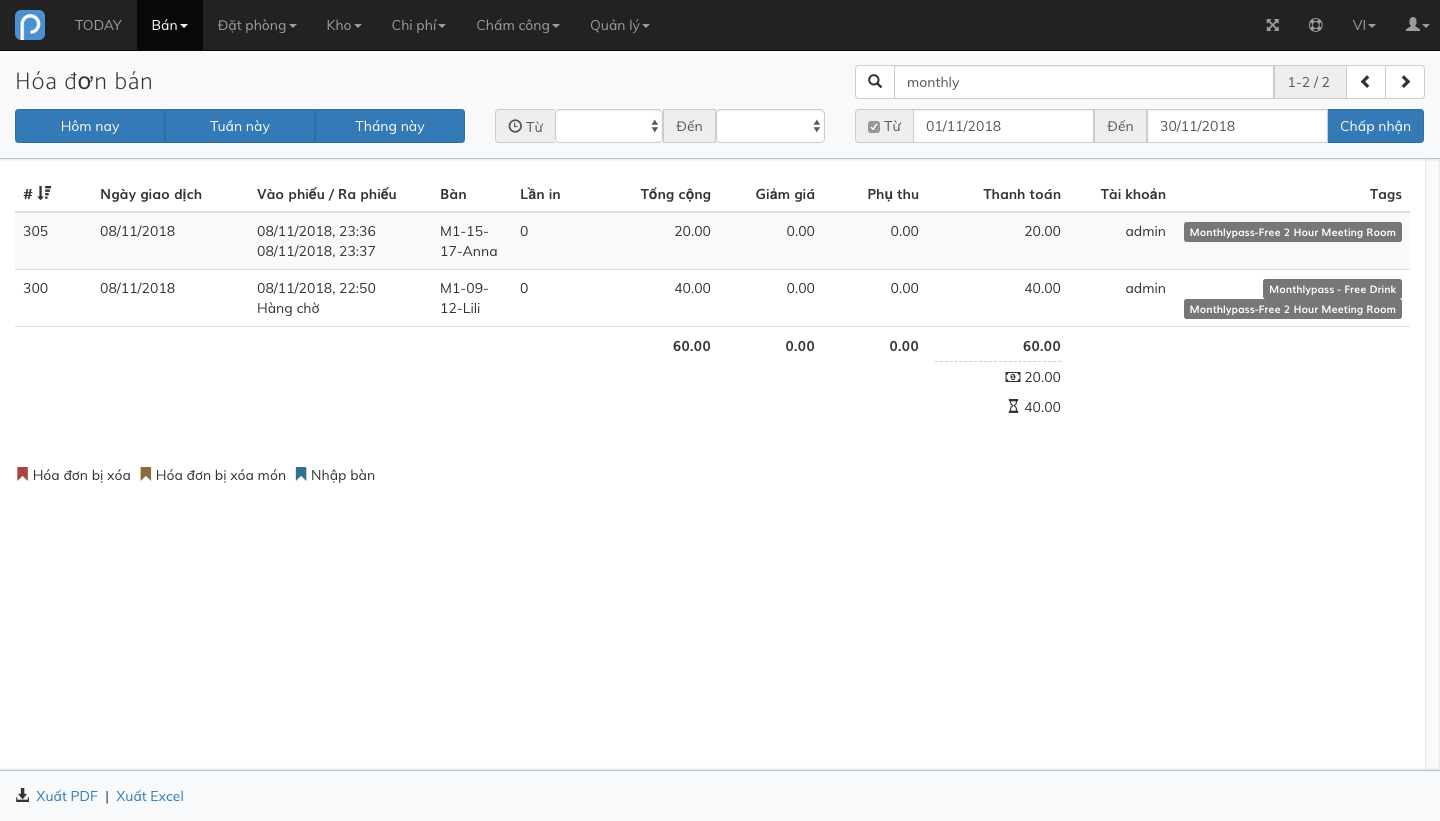The height and width of the screenshot is (821, 1440).
Task: Click the Monthlypass - Free Drink tag
Action: coord(1332,289)
